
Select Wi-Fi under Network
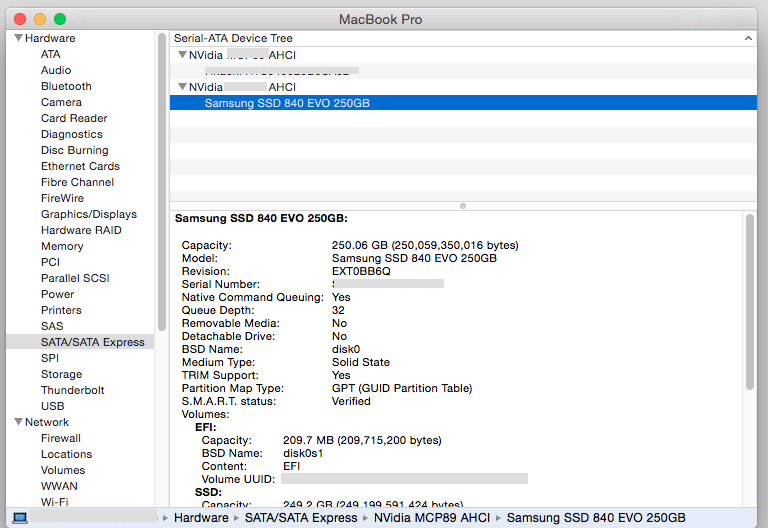click(x=54, y=502)
